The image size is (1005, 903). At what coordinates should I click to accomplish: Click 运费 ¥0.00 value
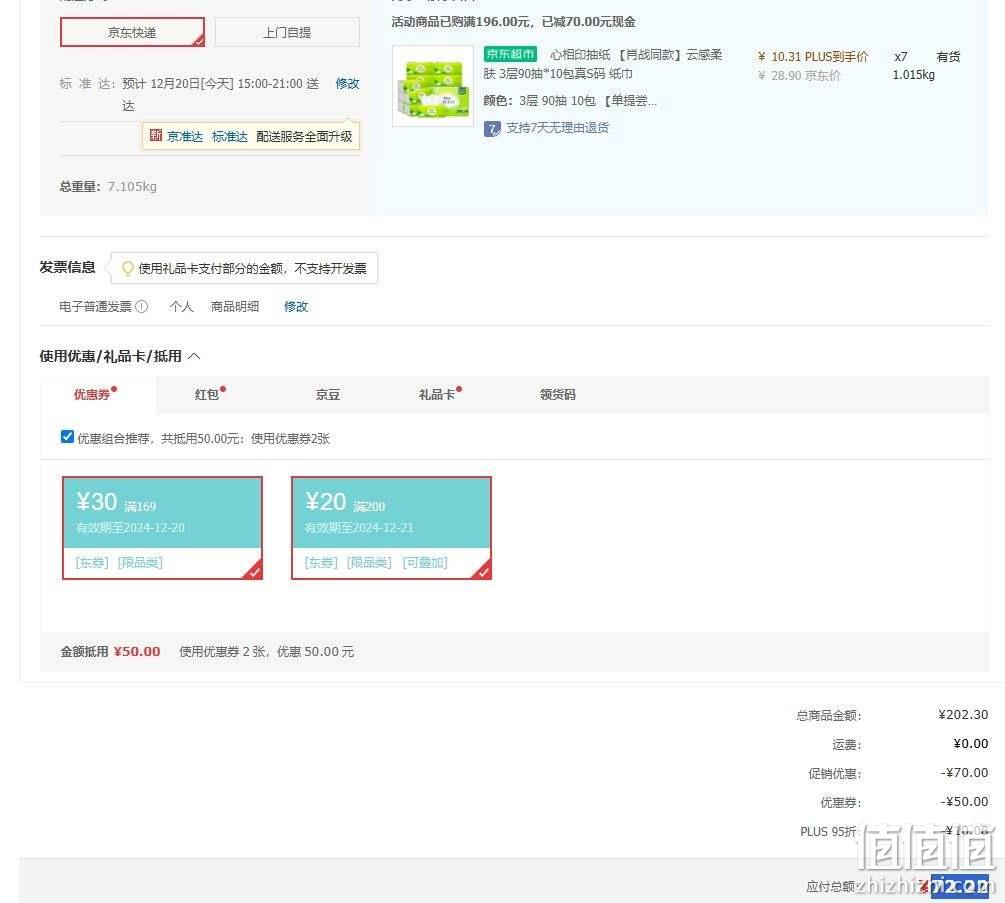[x=971, y=743]
